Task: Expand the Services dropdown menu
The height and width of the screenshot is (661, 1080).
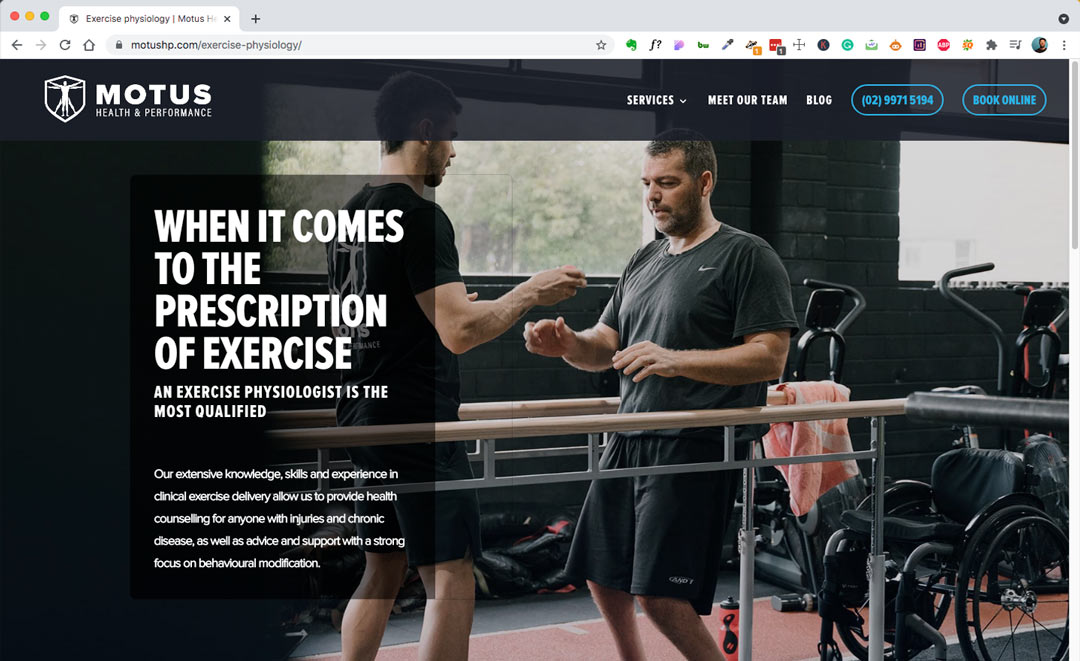Action: pos(656,100)
